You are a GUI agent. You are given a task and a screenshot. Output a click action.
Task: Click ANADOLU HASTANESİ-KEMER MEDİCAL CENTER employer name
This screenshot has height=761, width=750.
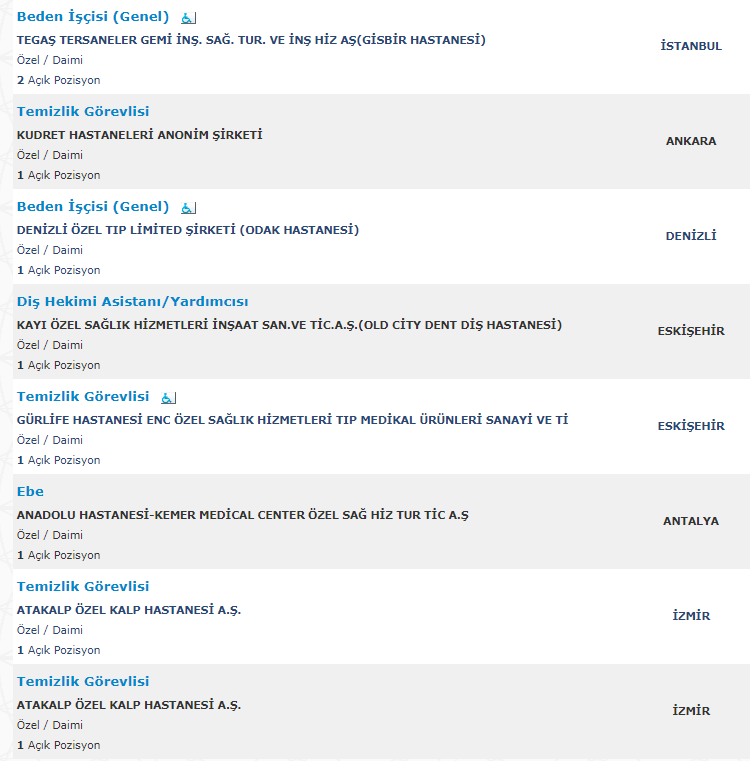click(243, 515)
